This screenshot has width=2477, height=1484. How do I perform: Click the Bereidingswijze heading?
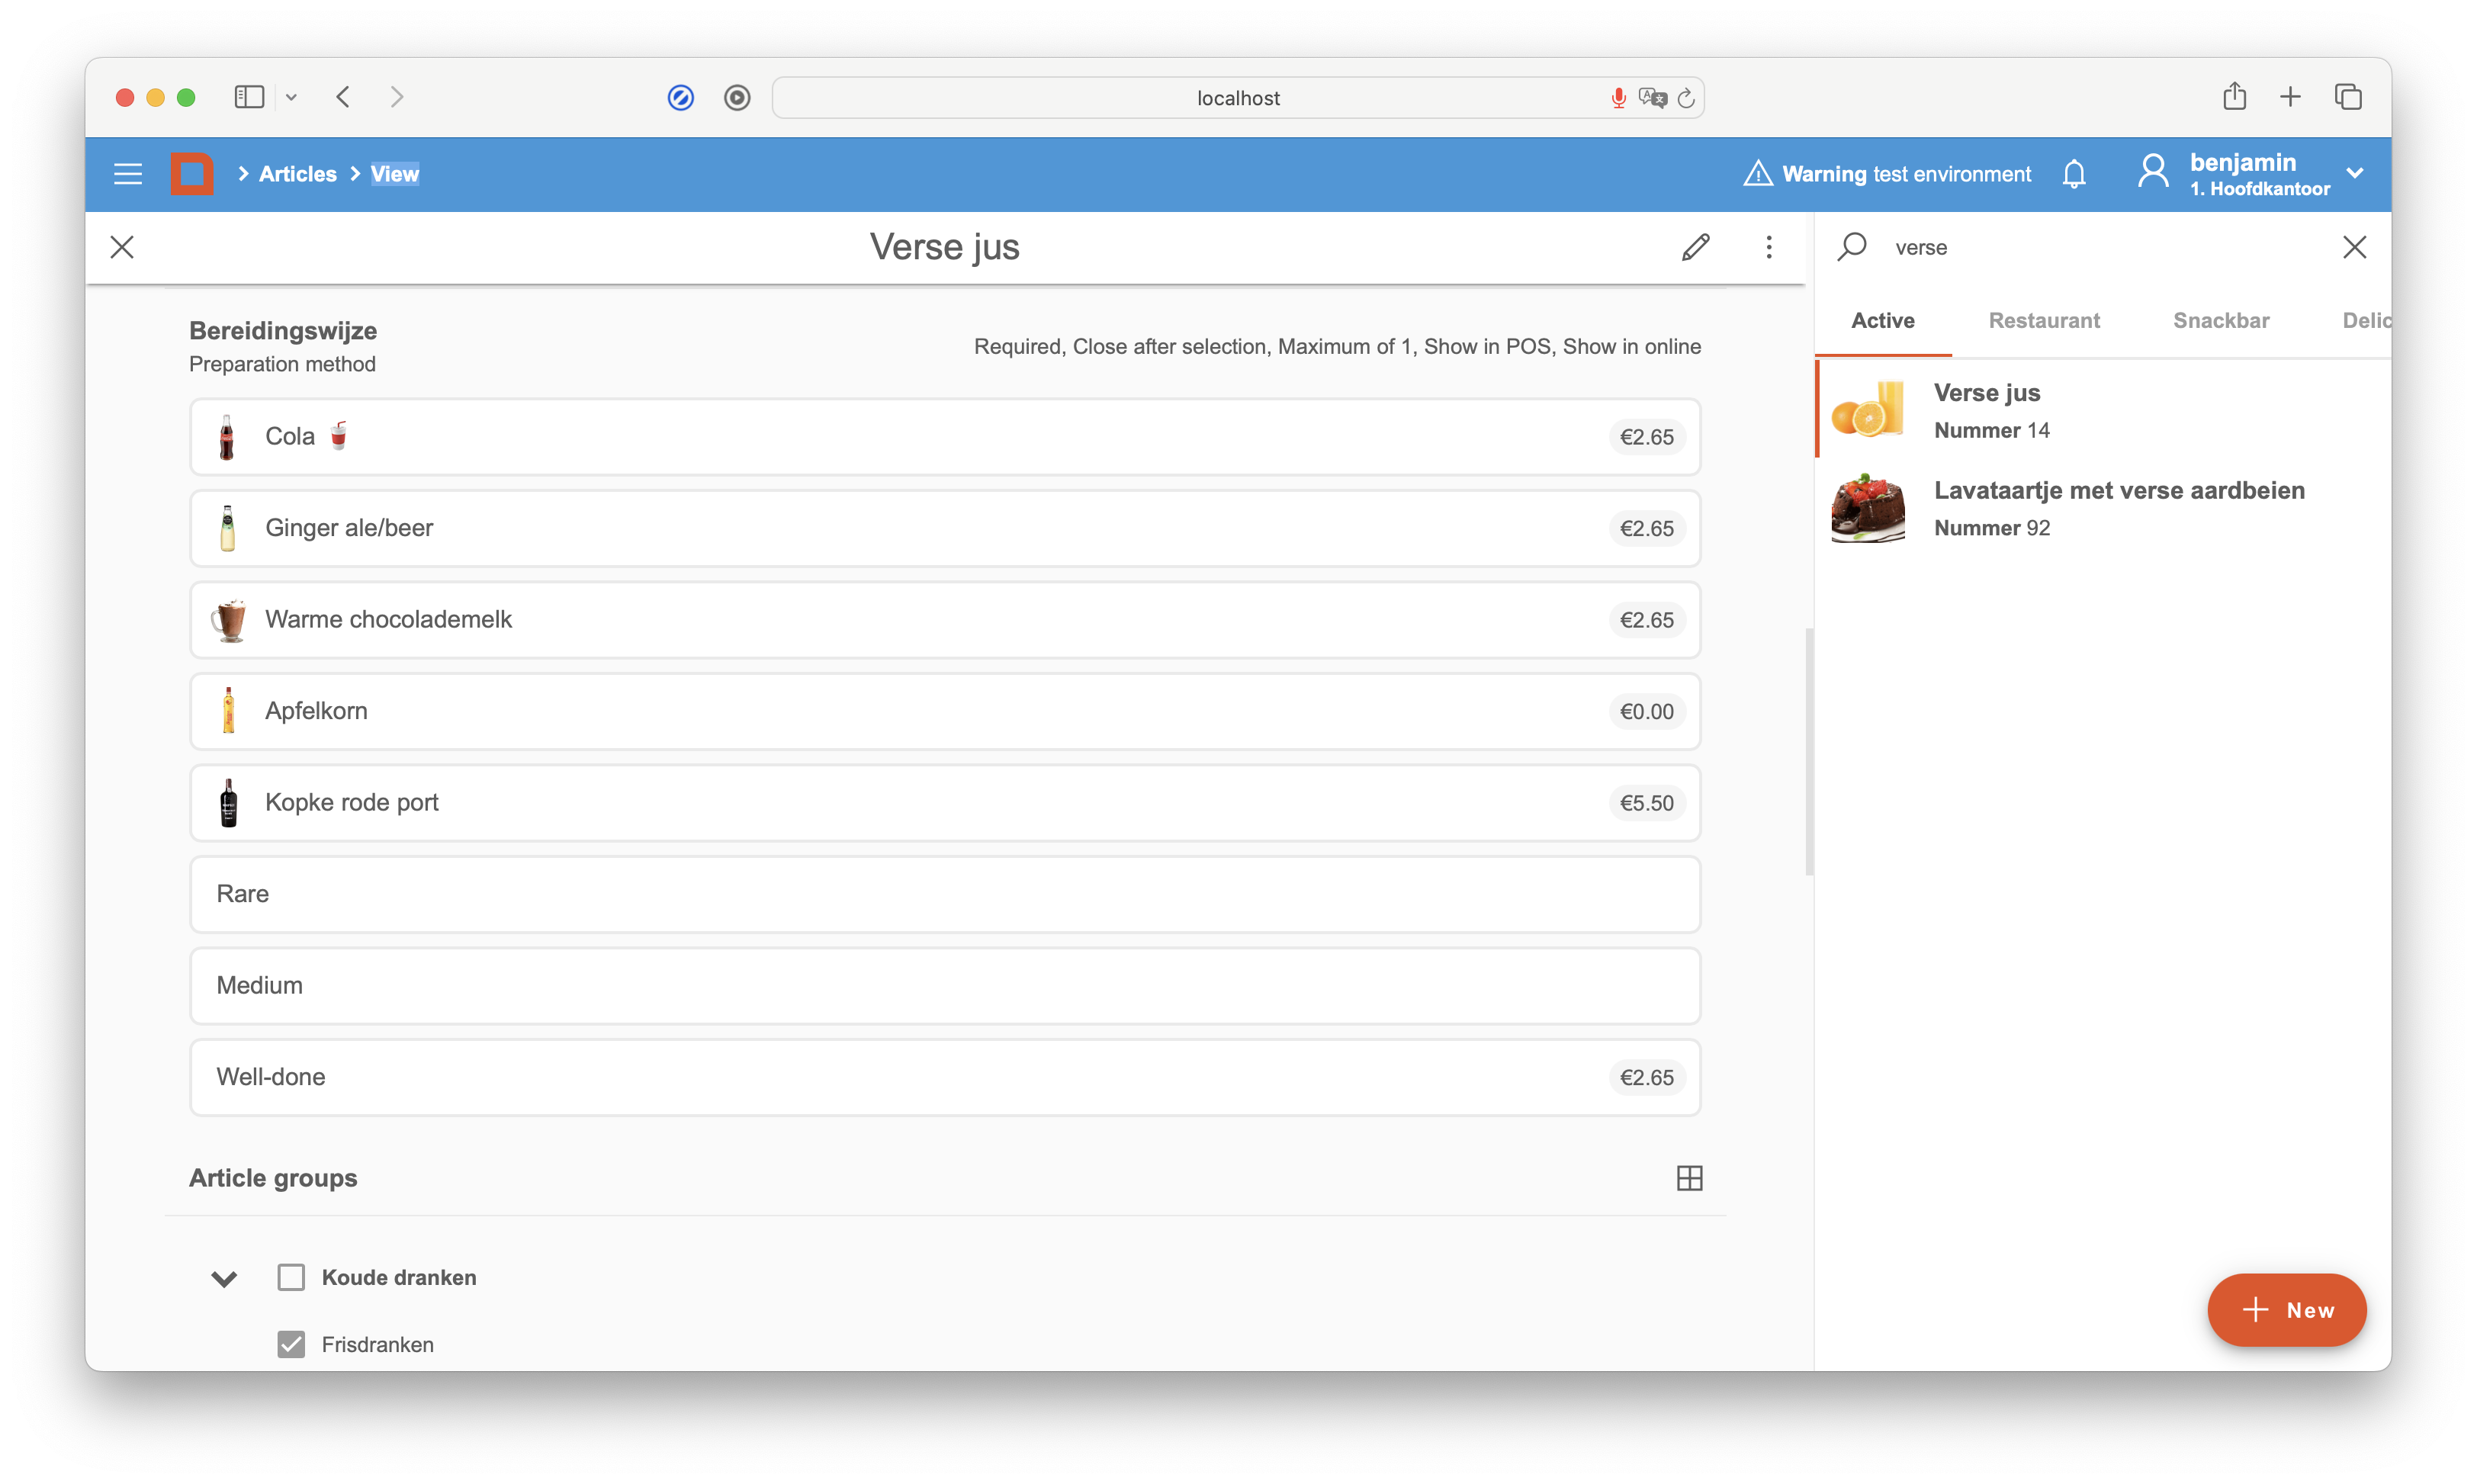point(283,331)
